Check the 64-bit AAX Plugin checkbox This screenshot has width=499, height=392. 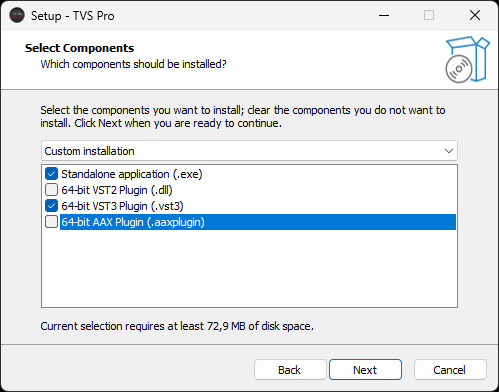pyautogui.click(x=51, y=222)
